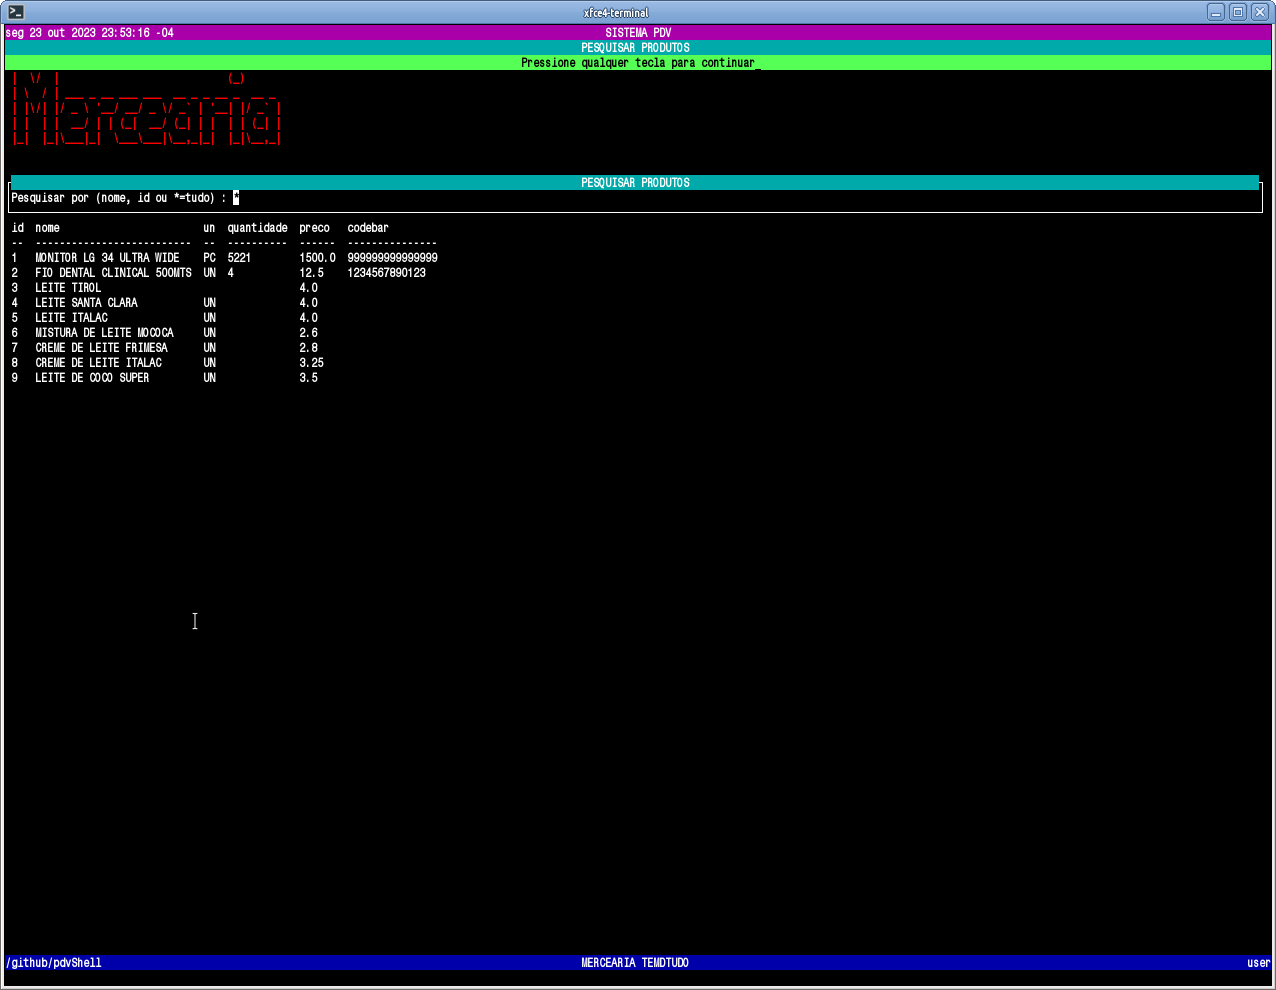Click 'MERCEARIA TEMDTUDO' in status bar

tap(635, 963)
